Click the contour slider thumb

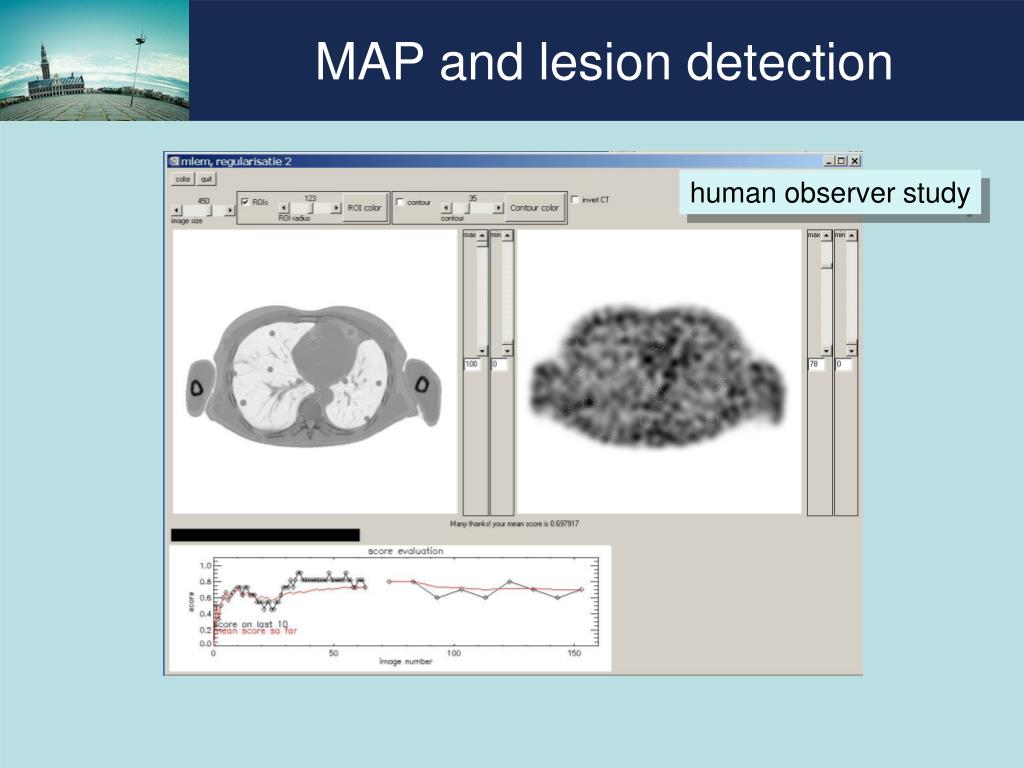pos(468,208)
